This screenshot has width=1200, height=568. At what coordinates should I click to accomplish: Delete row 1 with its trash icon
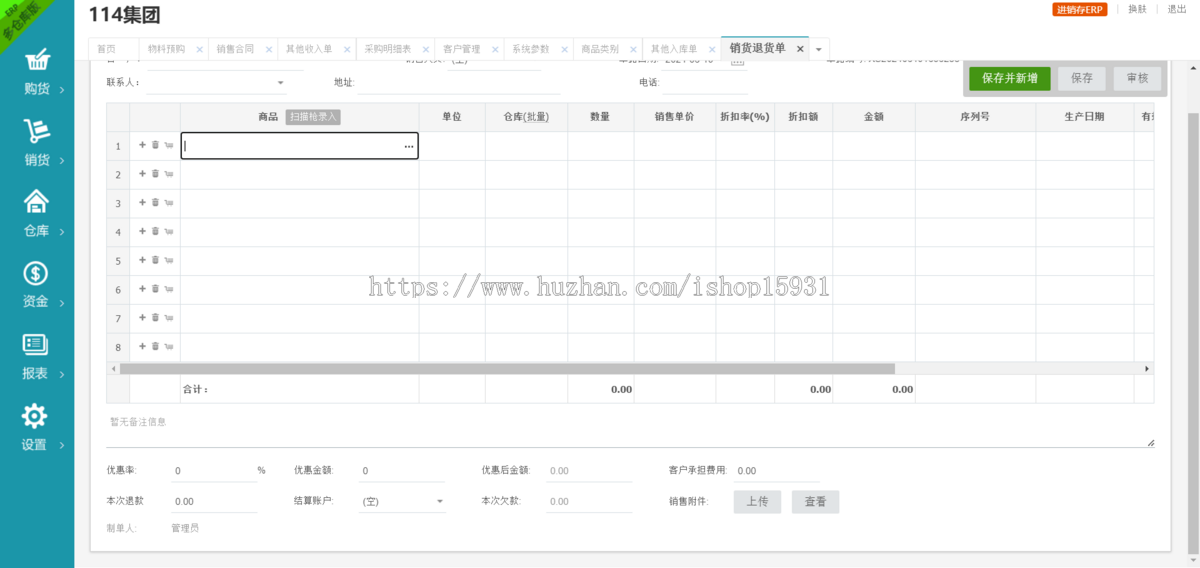(155, 145)
